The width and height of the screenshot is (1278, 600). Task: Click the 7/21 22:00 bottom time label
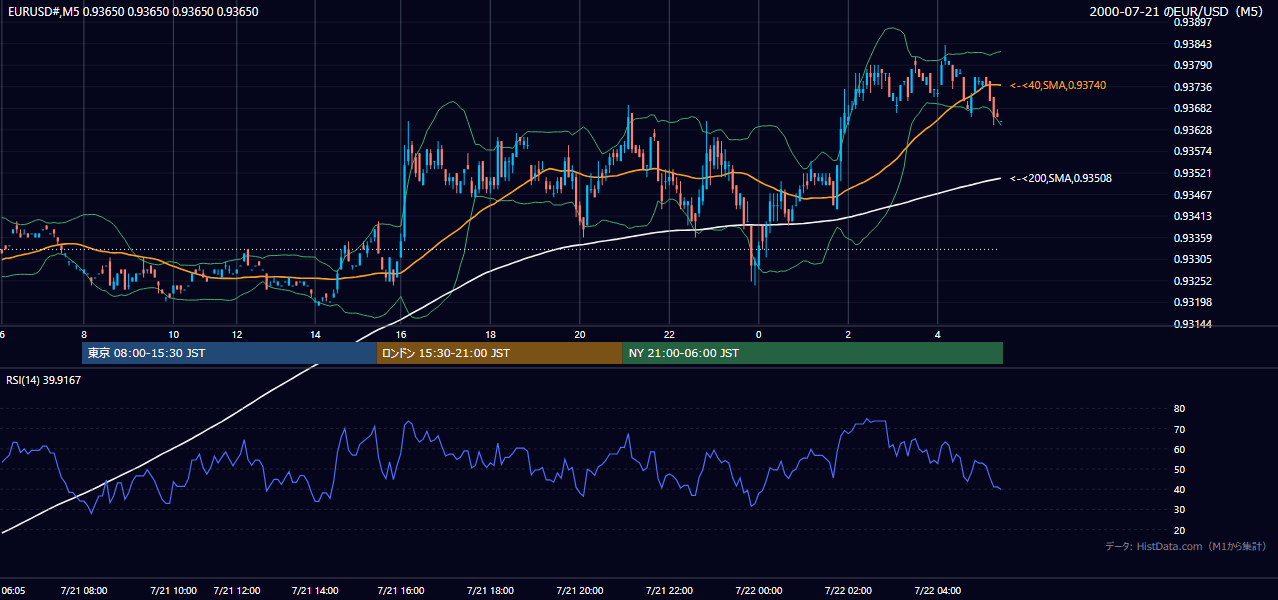tap(670, 591)
